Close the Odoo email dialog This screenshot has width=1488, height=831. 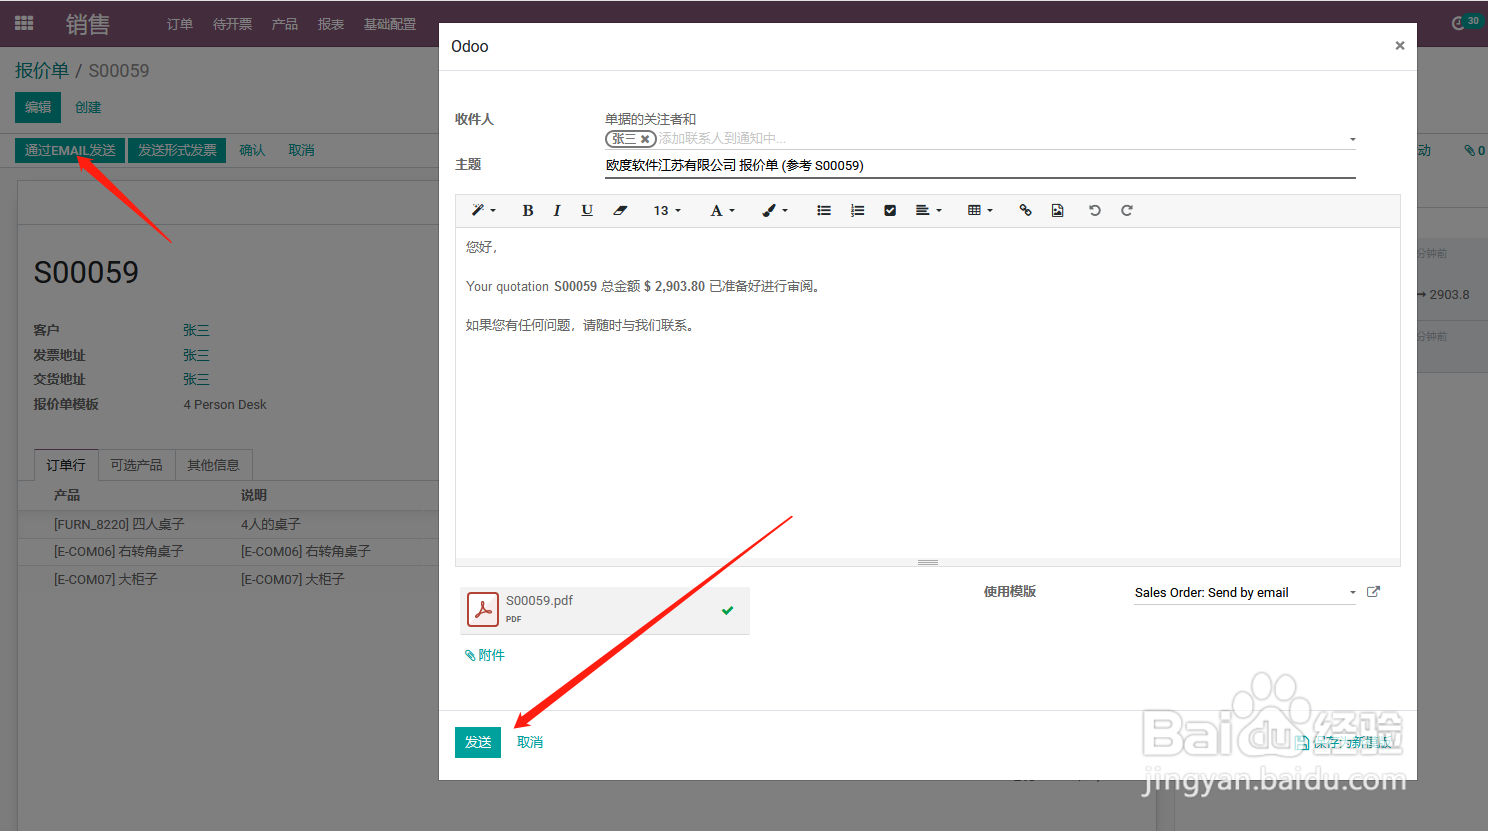point(1400,45)
